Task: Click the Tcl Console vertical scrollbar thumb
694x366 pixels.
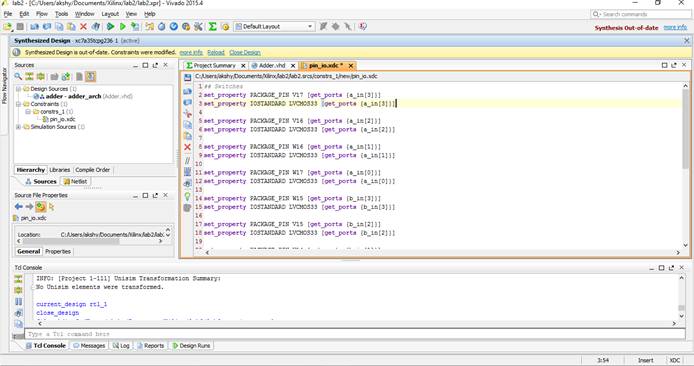Action: click(x=682, y=308)
